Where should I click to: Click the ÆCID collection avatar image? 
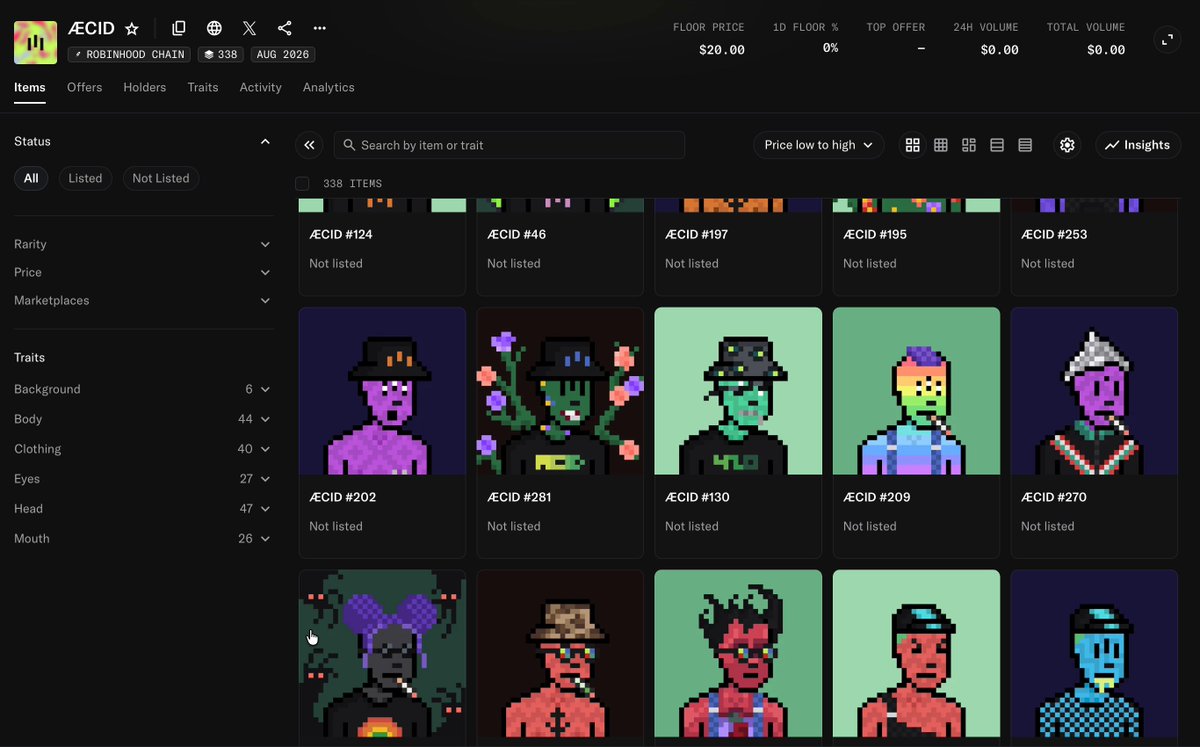pyautogui.click(x=35, y=41)
